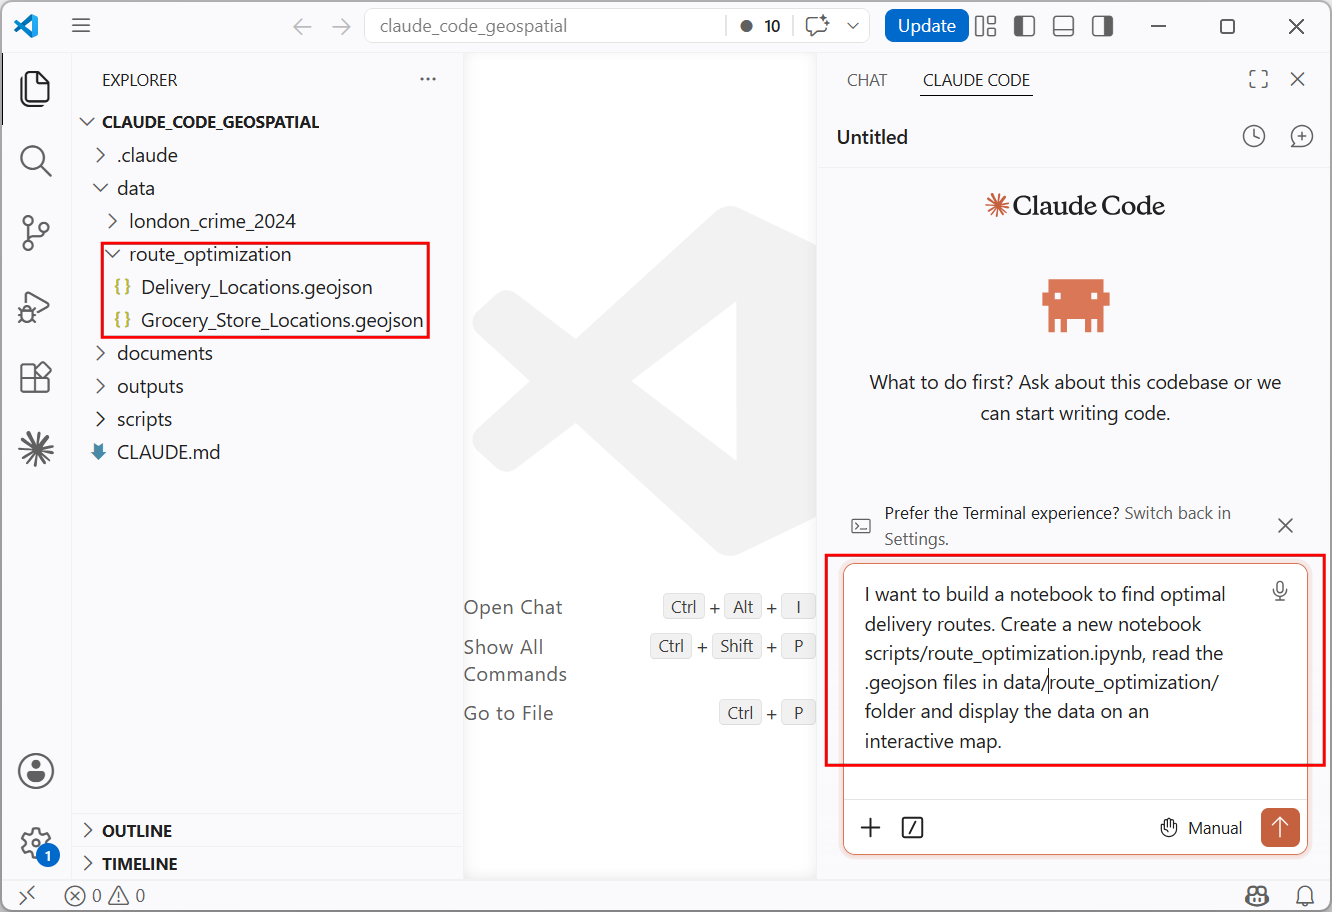Screen dimensions: 1332x912
Task: Add attachment with the plus icon
Action: pos(871,827)
